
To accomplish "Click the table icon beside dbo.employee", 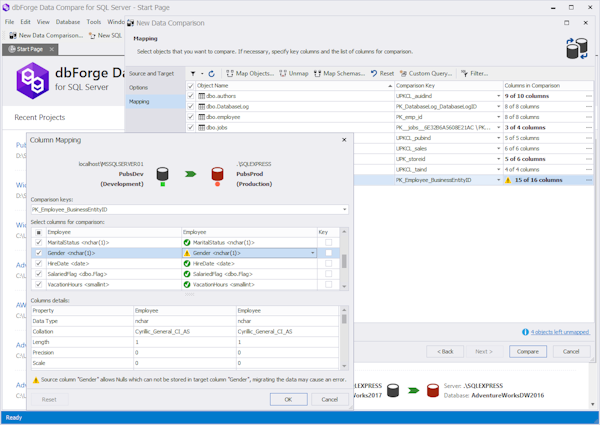I will tap(202, 117).
